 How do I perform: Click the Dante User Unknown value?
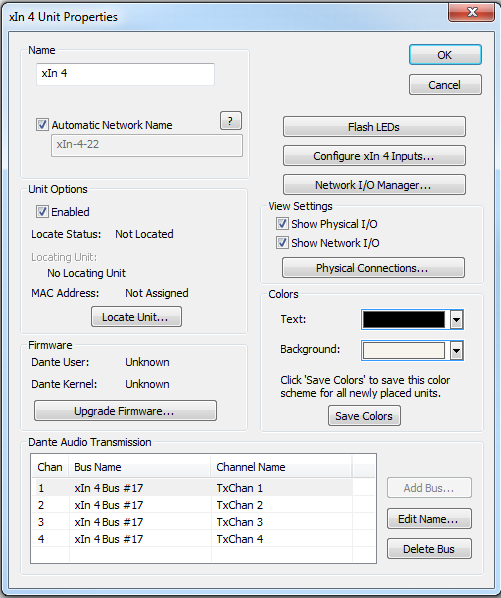click(147, 362)
